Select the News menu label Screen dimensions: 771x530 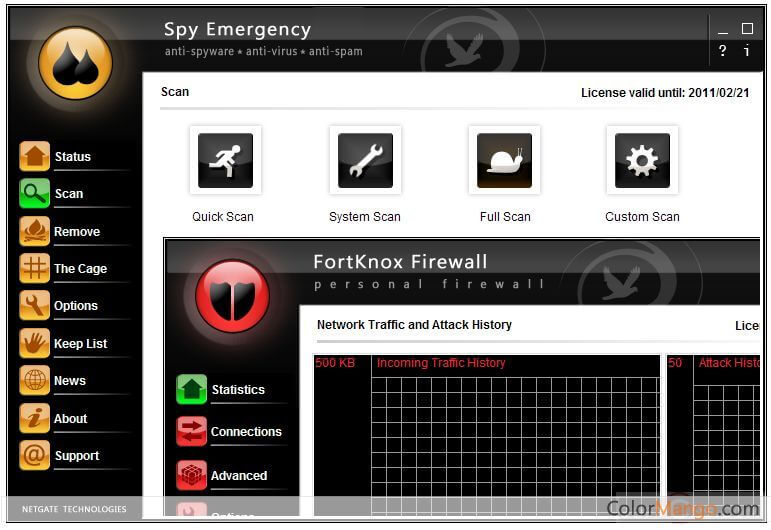(x=70, y=381)
